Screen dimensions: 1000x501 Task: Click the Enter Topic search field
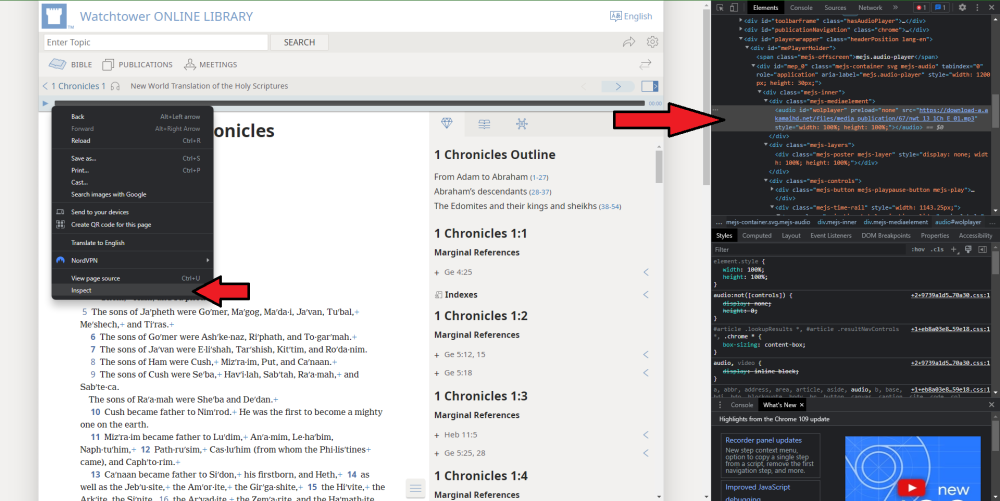[156, 42]
